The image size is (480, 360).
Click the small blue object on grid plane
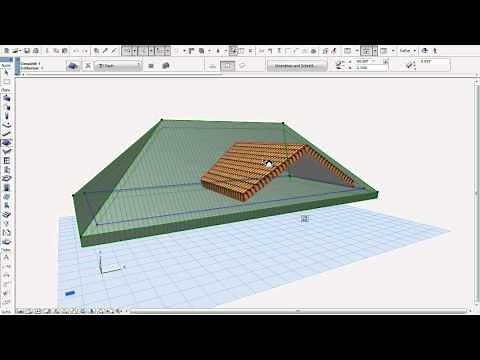[70, 293]
